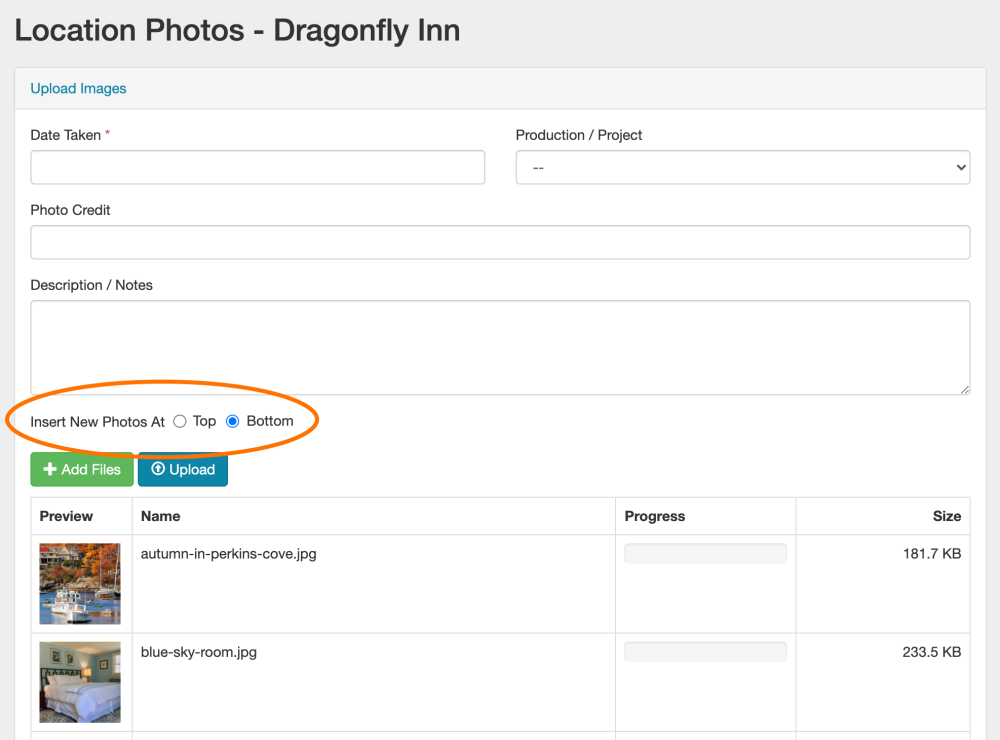The image size is (1000, 740).
Task: Click the upload arrow icon on Upload button
Action: click(x=158, y=470)
